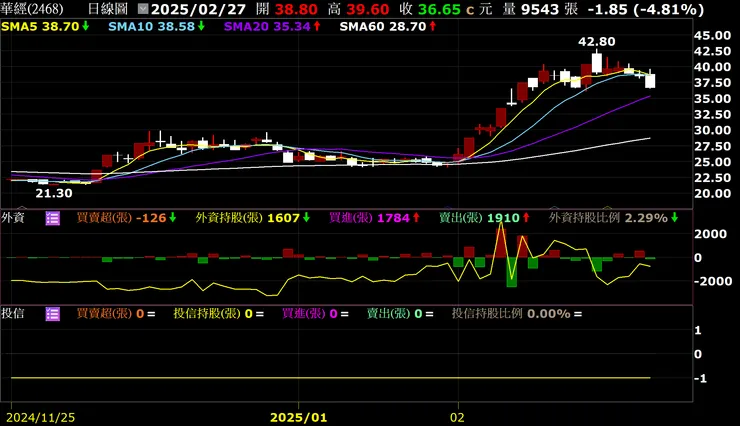Click the small square icon before the date 2025/02/27

(143, 9)
